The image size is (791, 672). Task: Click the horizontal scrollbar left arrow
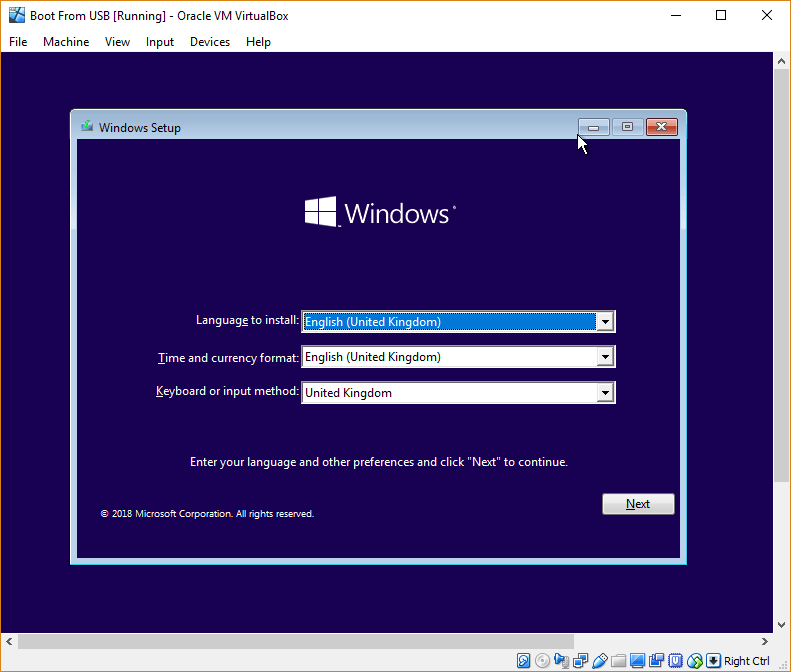[x=9, y=642]
